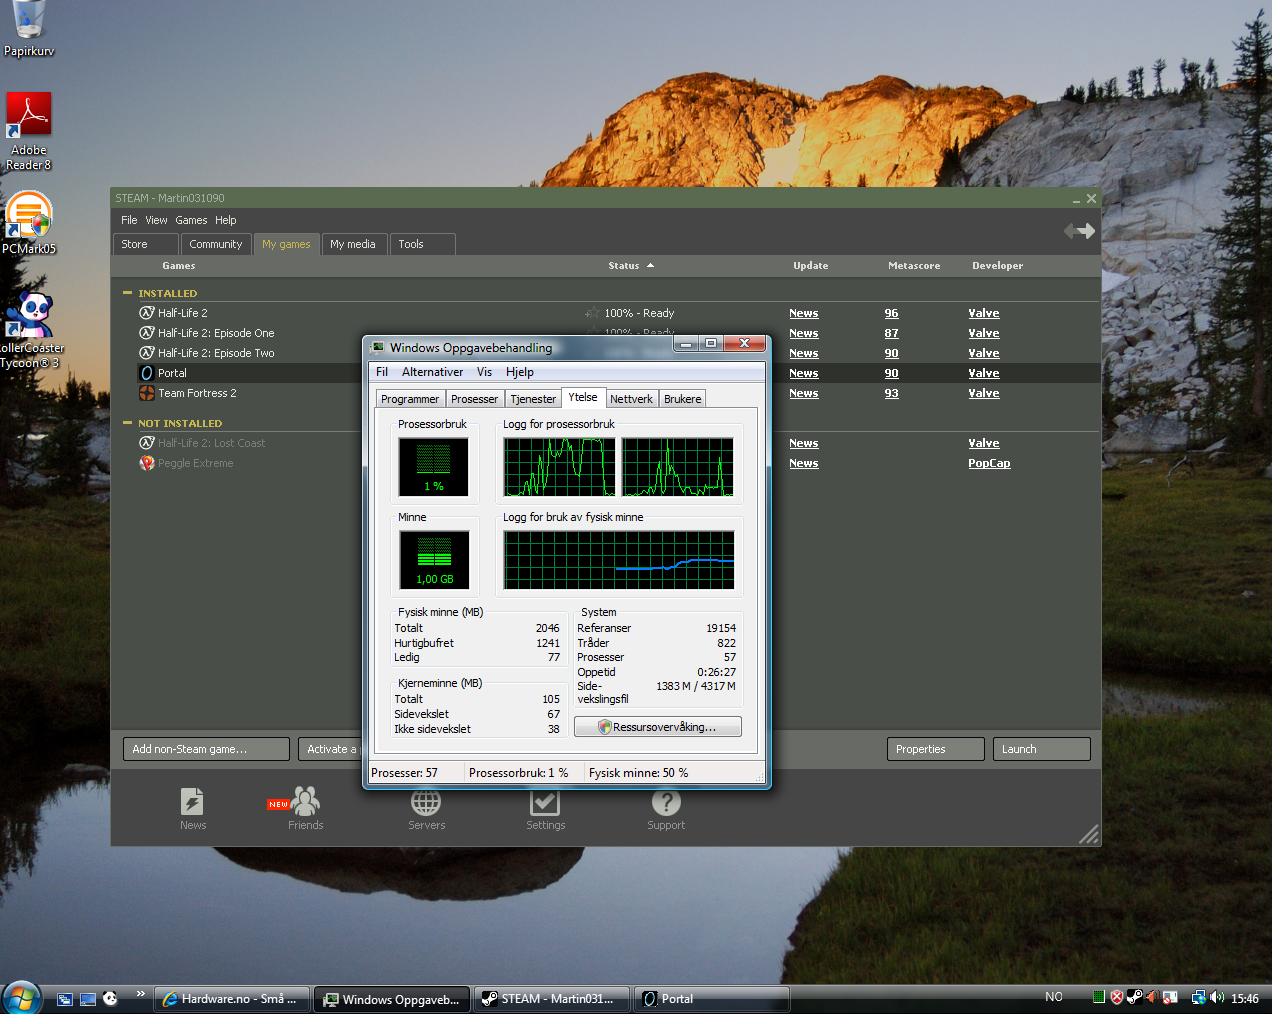Screen dimensions: 1280x1024
Task: Click the Portal game icon in list
Action: [x=147, y=373]
